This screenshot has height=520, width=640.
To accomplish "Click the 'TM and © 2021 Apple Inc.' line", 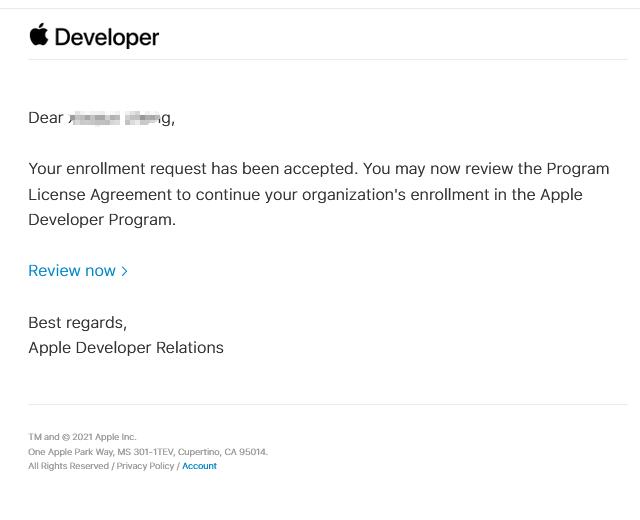I will coord(82,437).
